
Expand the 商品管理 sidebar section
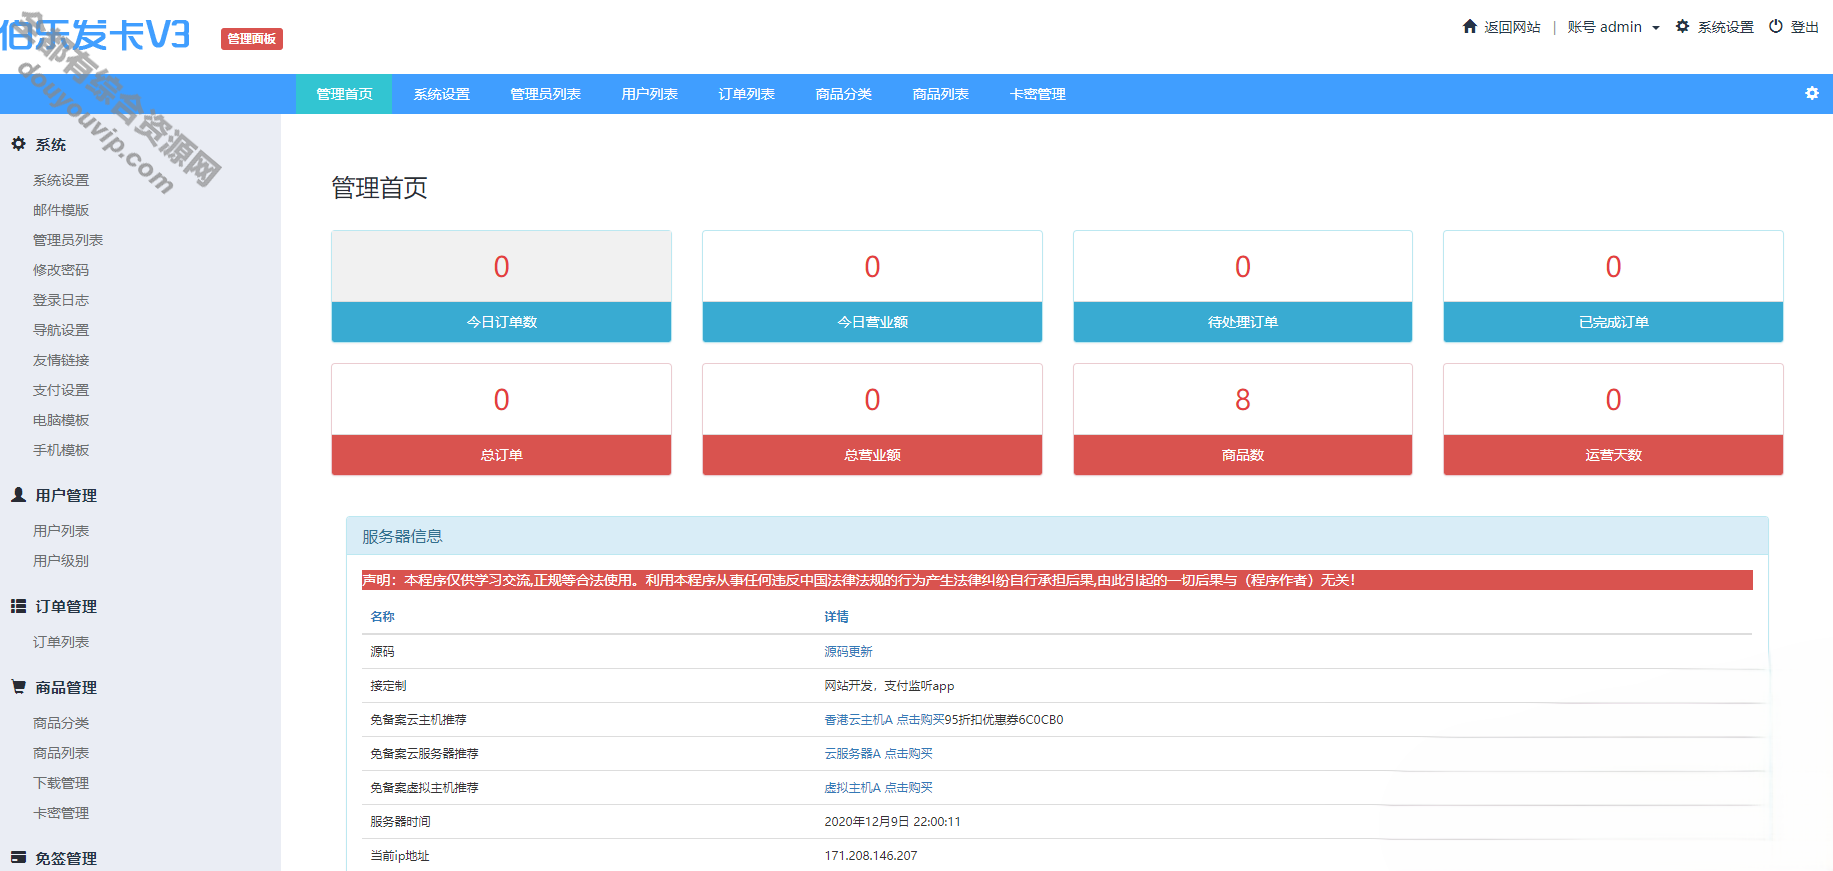point(66,687)
